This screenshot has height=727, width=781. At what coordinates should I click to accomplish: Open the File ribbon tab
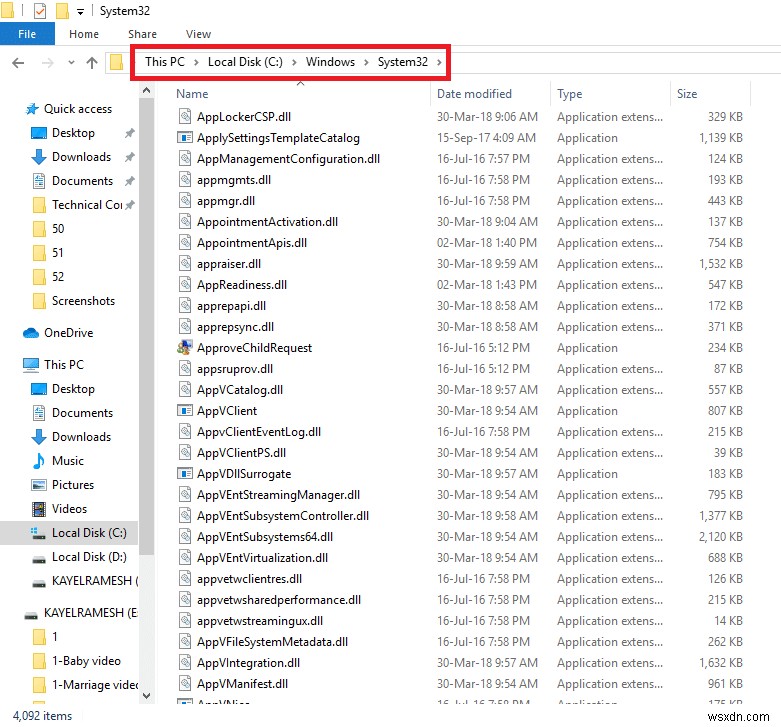pos(27,34)
